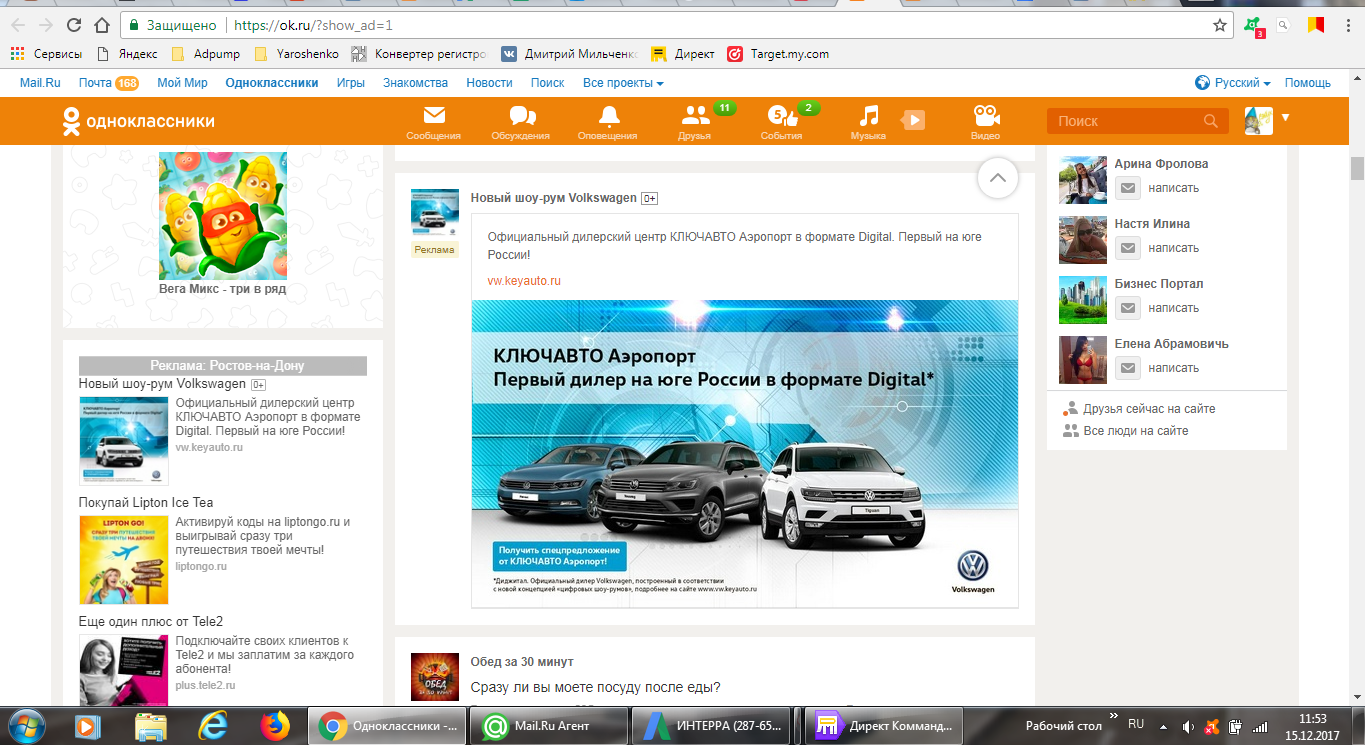Image resolution: width=1365 pixels, height=745 pixels.
Task: Open Сообщения envelope icon in orange bar
Action: click(x=434, y=116)
